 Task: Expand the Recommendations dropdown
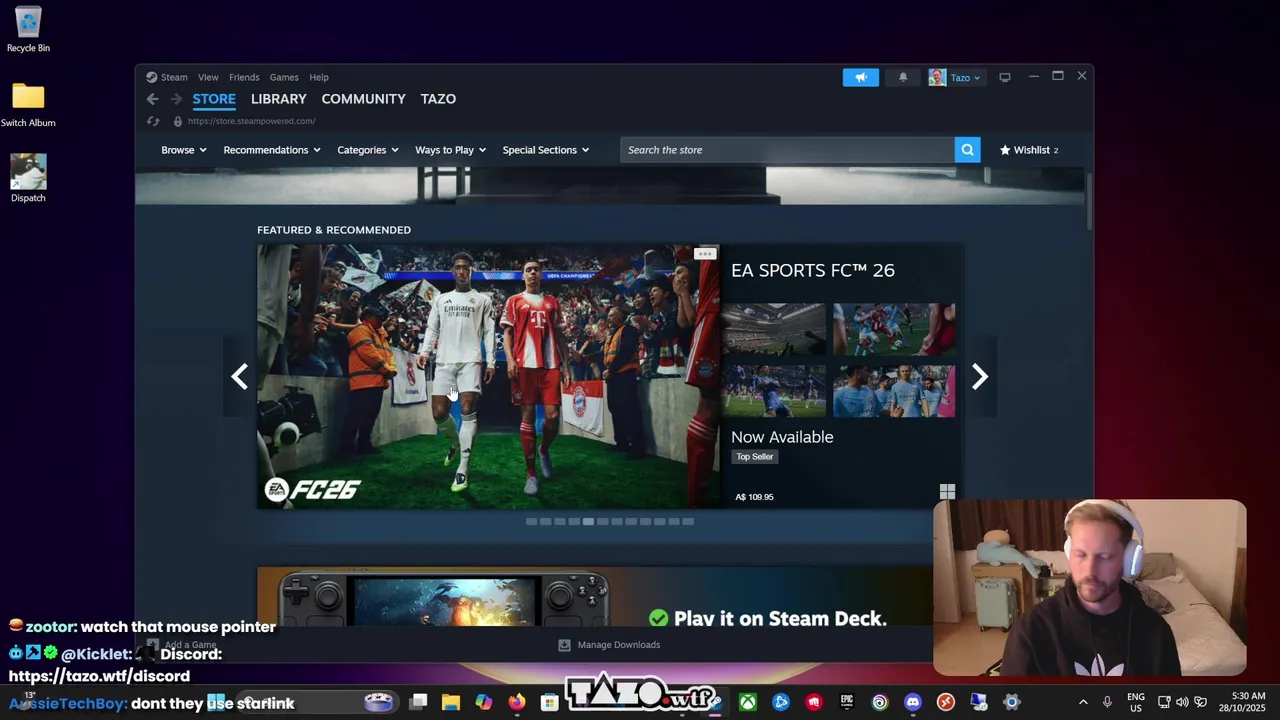[x=272, y=150]
